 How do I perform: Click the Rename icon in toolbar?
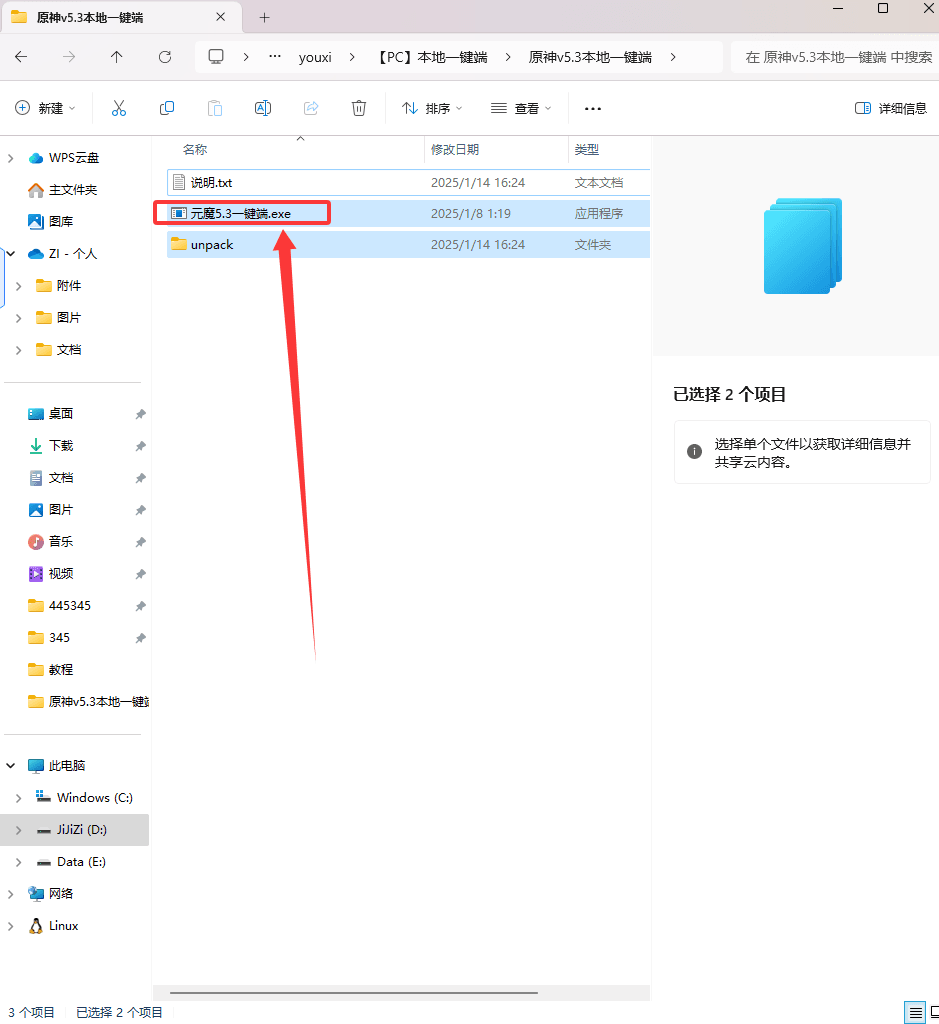click(263, 108)
